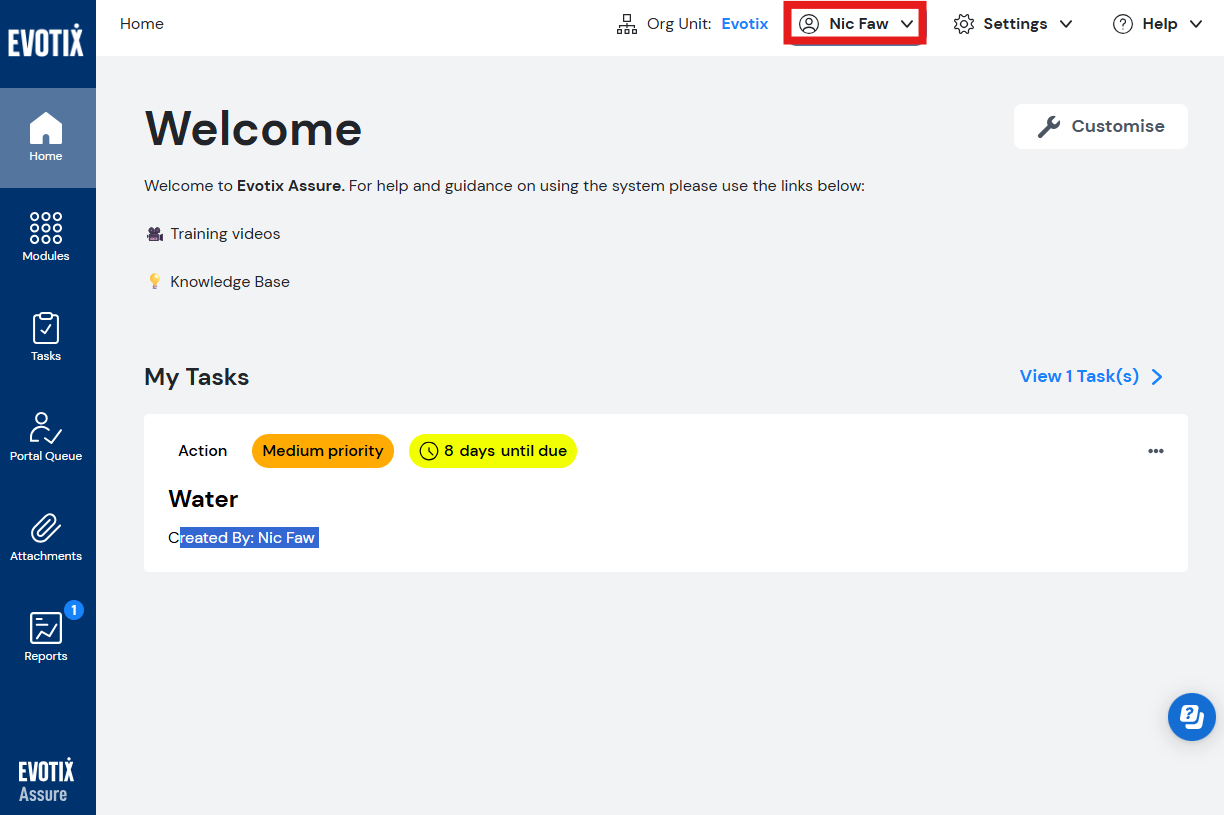This screenshot has width=1224, height=815.
Task: Click the Home breadcrumb text
Action: pos(142,24)
